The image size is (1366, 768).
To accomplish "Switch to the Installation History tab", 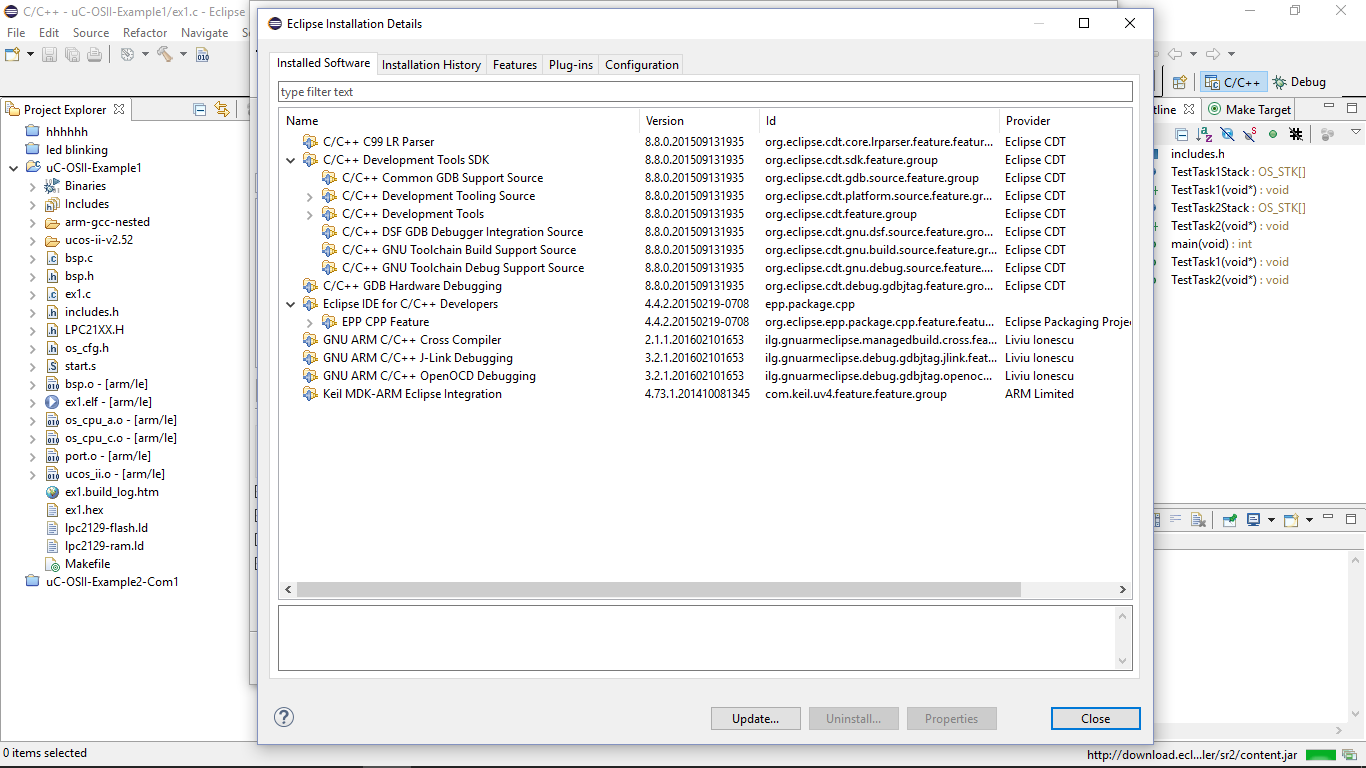I will click(431, 65).
